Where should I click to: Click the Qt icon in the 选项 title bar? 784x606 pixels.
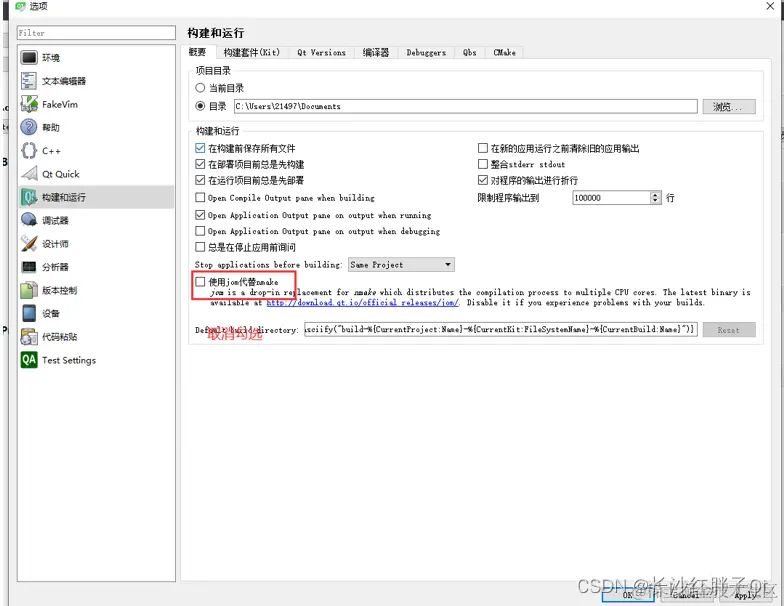tap(20, 6)
